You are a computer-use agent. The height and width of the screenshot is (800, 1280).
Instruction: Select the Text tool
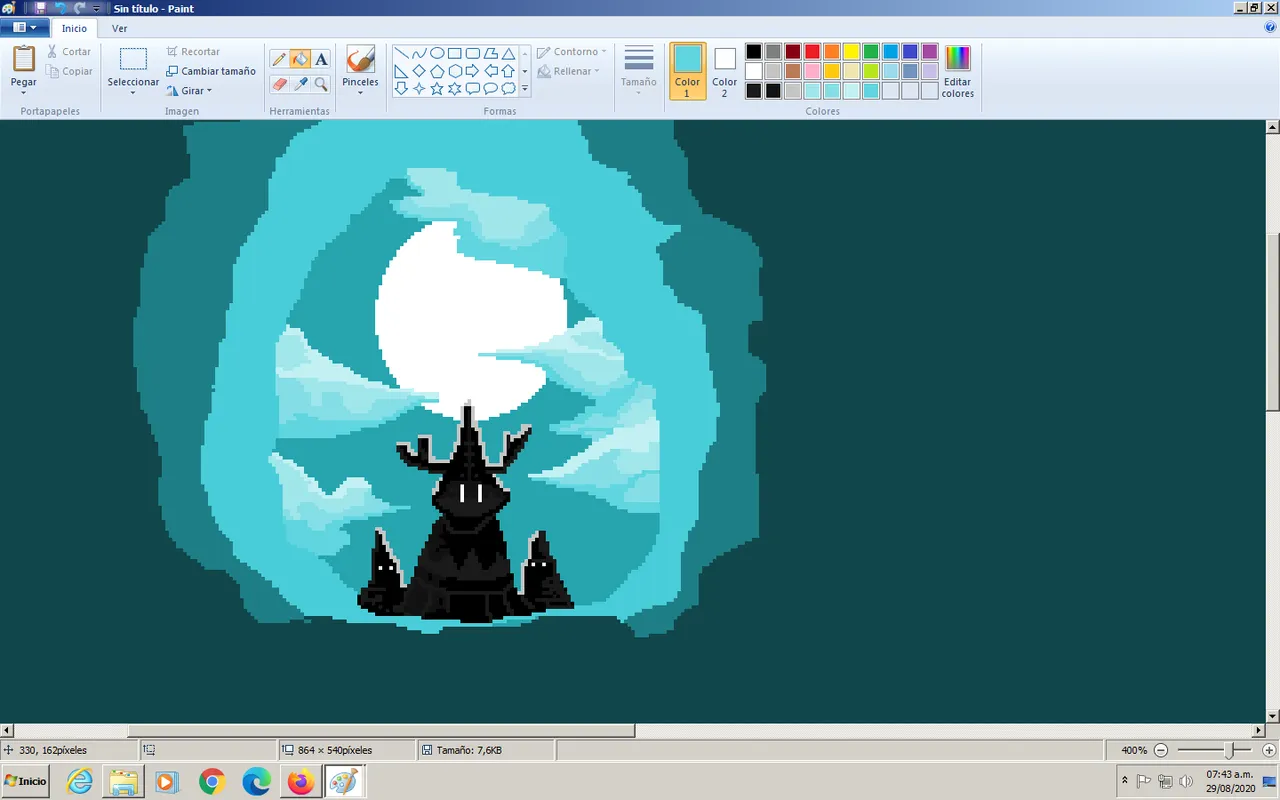coord(321,59)
